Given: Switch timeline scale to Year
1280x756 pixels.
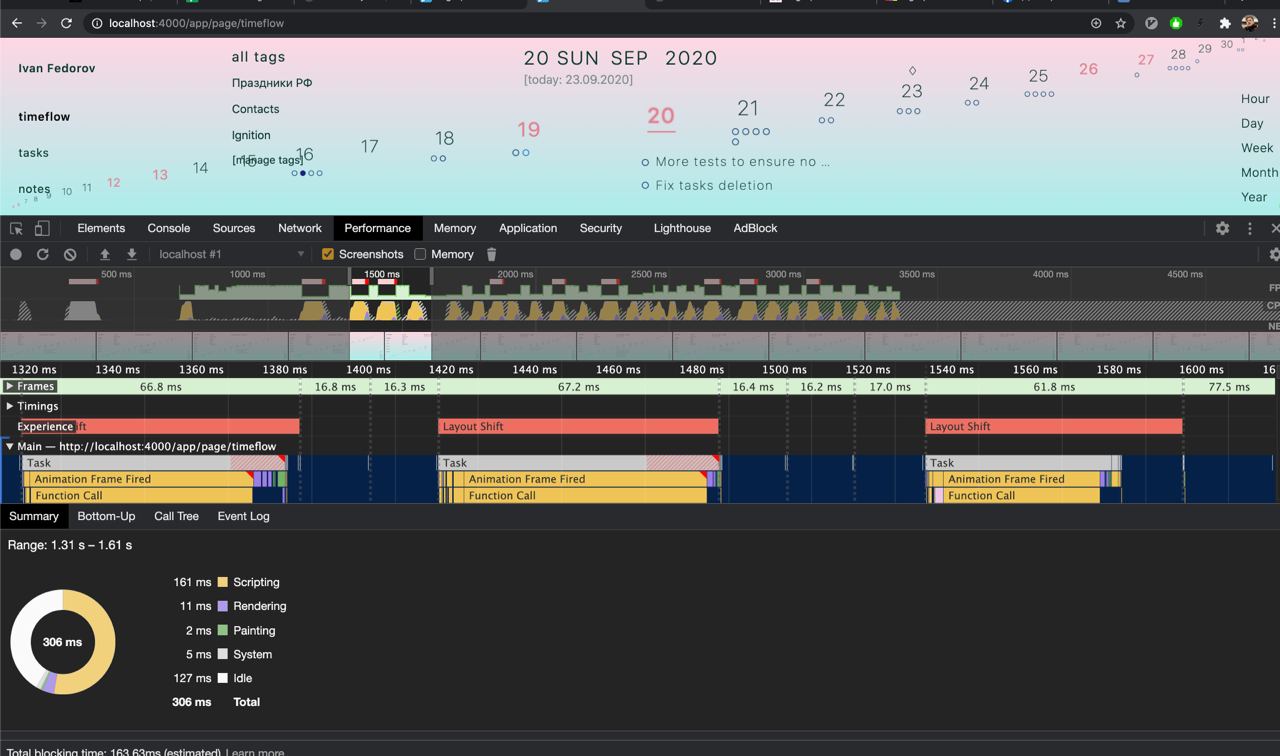Looking at the screenshot, I should (1254, 197).
